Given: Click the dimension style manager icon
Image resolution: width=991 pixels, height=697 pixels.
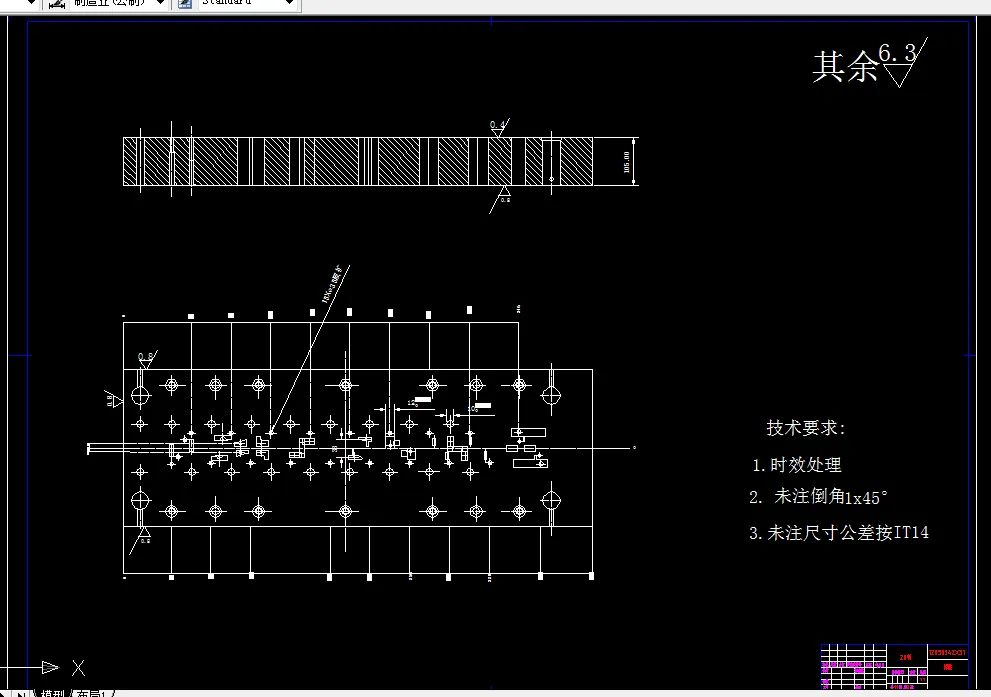Looking at the screenshot, I should click(57, 3).
